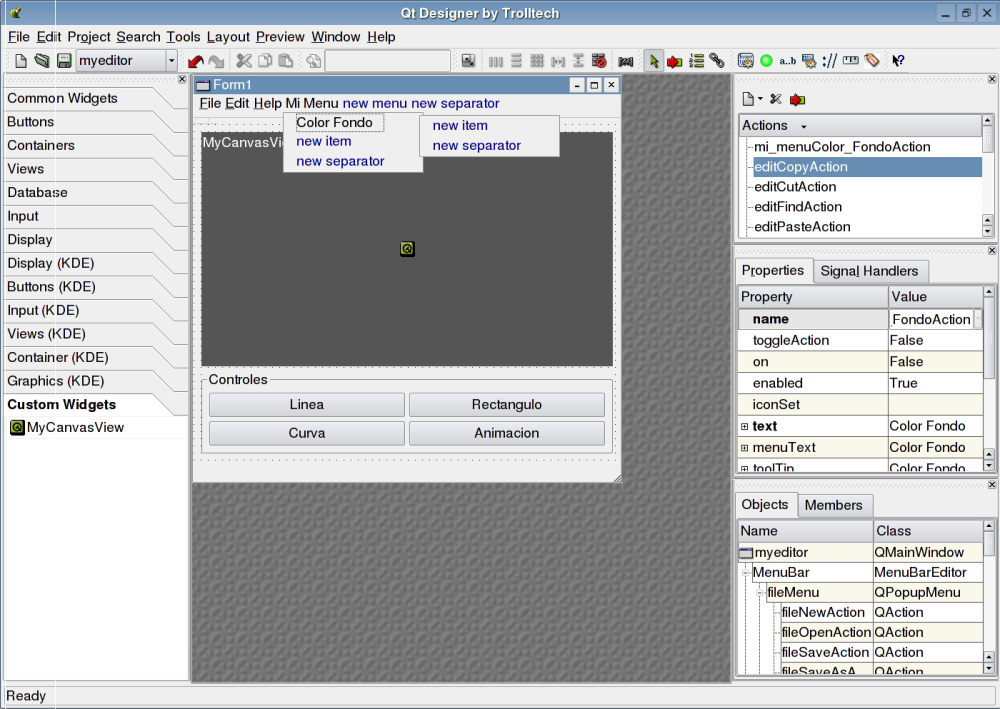Open the Tools menu
The width and height of the screenshot is (1000, 709).
(183, 37)
